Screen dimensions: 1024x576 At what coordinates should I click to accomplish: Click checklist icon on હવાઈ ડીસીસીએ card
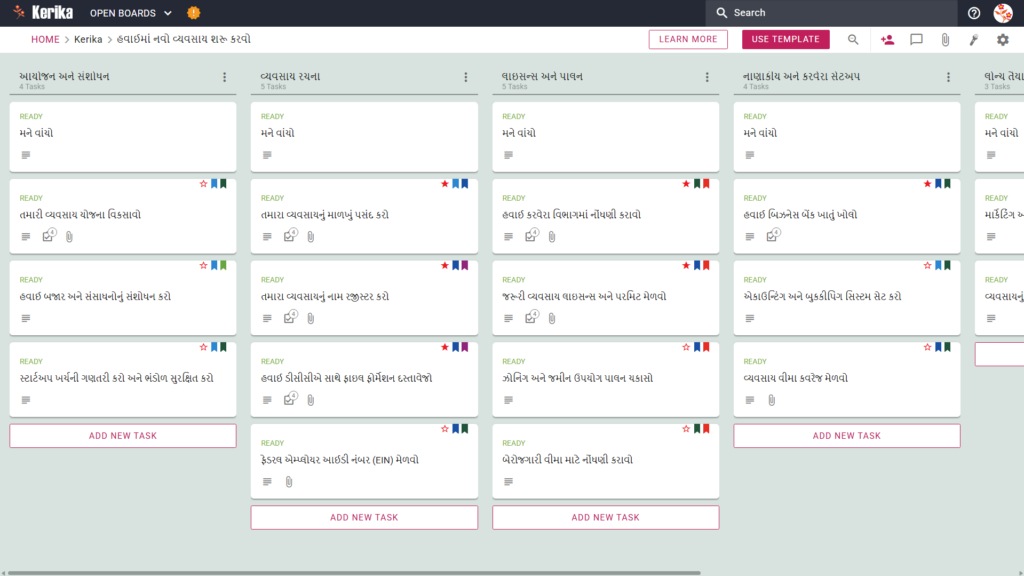[291, 399]
